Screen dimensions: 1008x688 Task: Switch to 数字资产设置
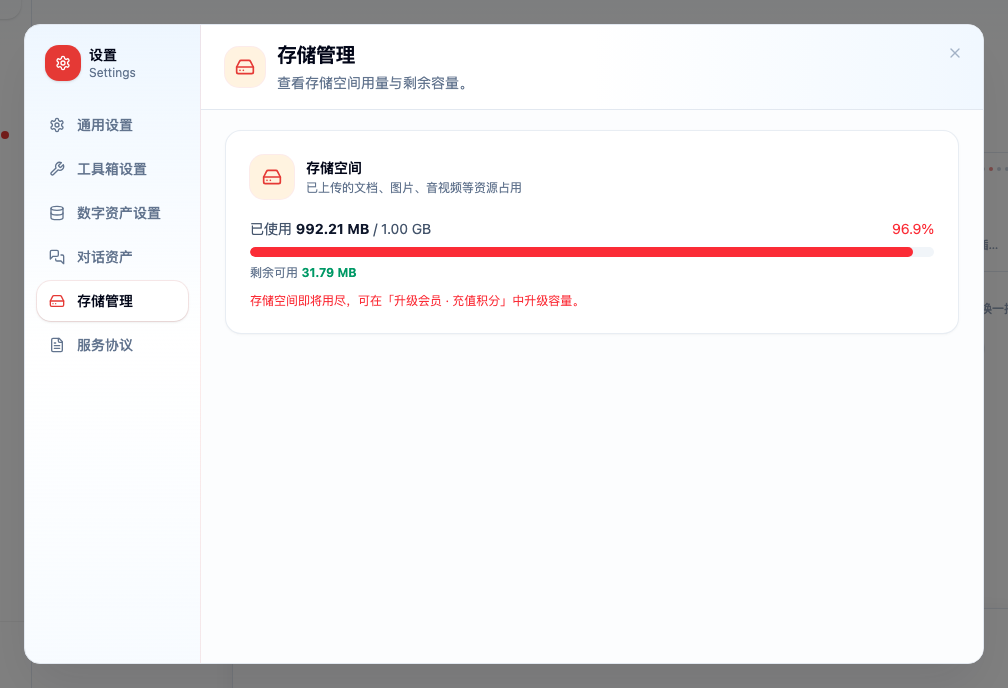(112, 213)
